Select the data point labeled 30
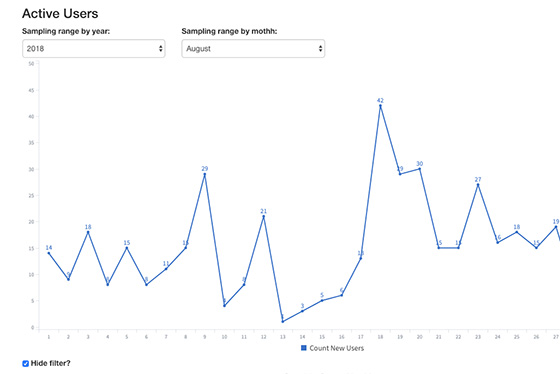The width and height of the screenshot is (560, 374). point(420,169)
